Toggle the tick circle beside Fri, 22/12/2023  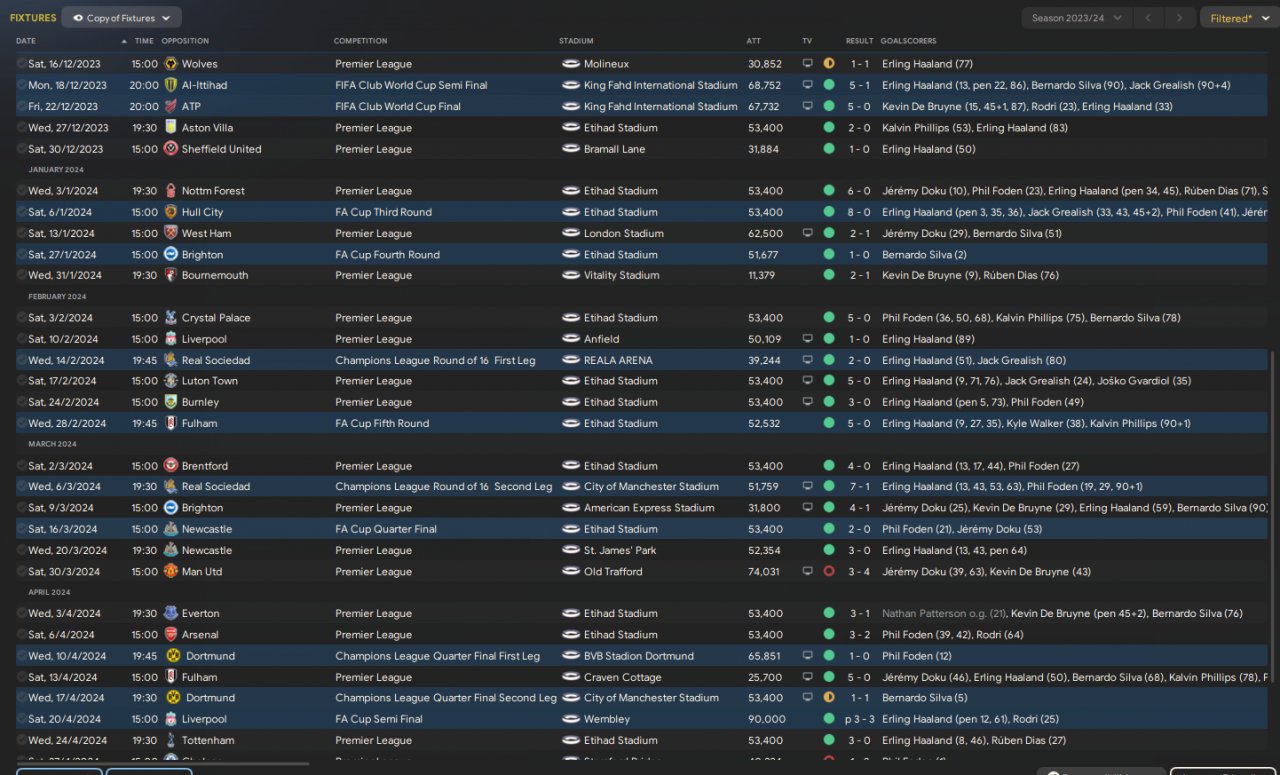22,106
